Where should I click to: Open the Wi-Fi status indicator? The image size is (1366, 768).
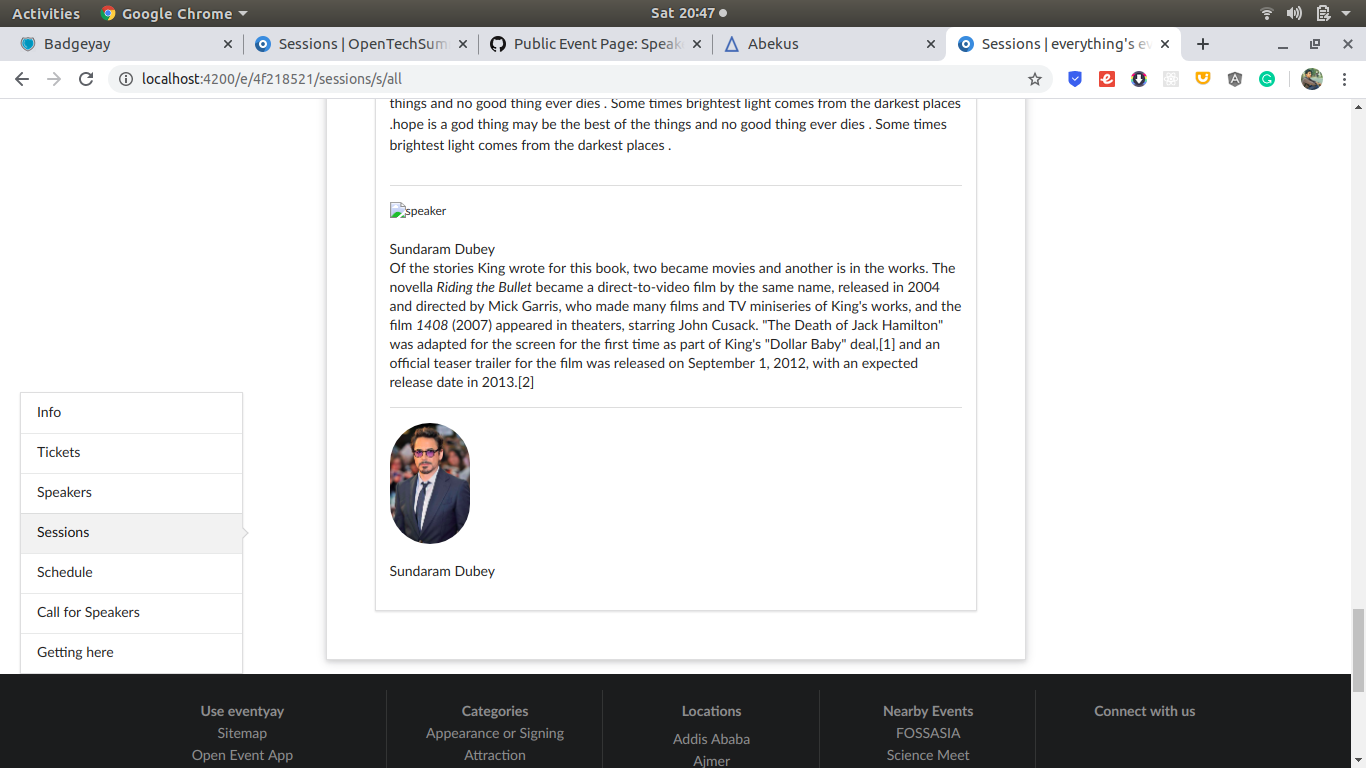click(x=1267, y=13)
